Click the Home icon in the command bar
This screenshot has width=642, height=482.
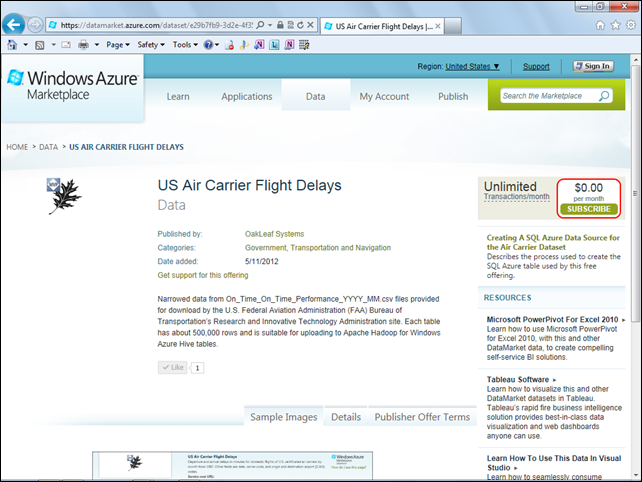[12, 45]
